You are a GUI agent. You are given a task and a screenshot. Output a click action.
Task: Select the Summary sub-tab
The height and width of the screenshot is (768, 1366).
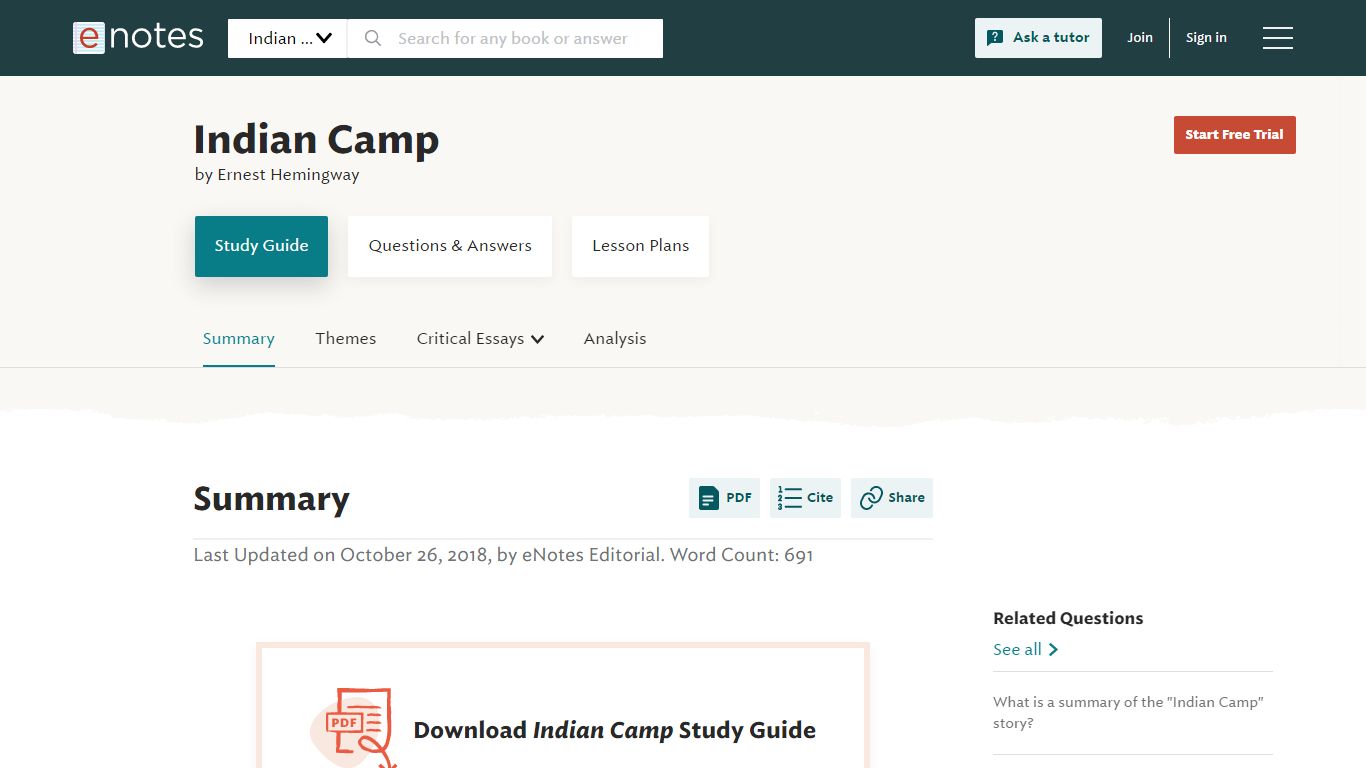click(238, 339)
